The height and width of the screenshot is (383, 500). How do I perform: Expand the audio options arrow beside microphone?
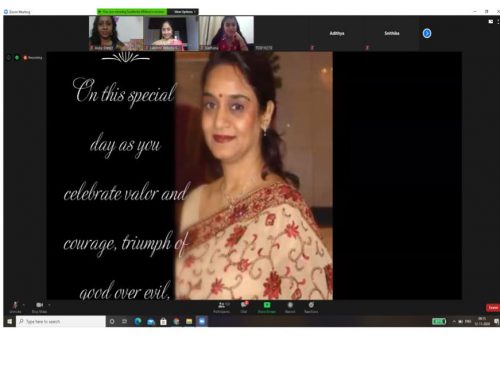pyautogui.click(x=24, y=305)
